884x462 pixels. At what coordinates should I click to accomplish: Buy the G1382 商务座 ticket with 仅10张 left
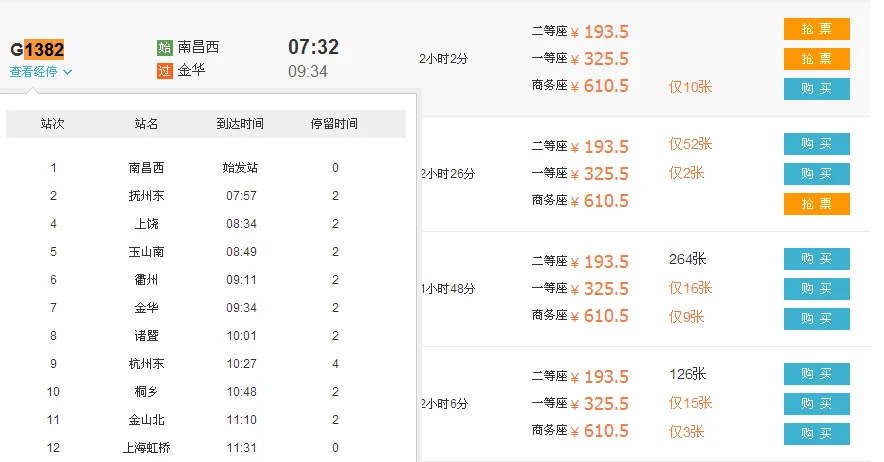point(816,88)
